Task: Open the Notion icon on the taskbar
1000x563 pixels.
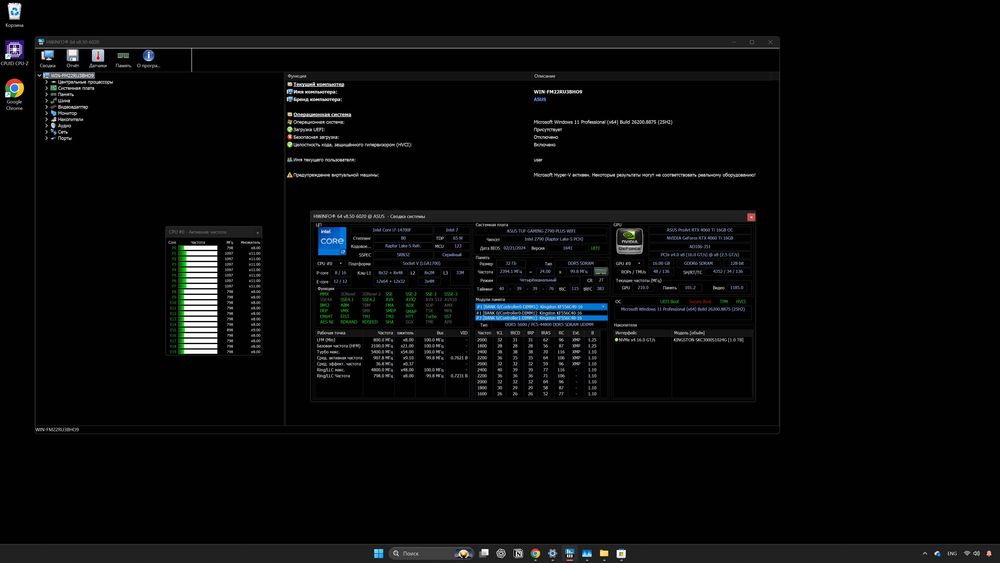Action: coord(518,553)
